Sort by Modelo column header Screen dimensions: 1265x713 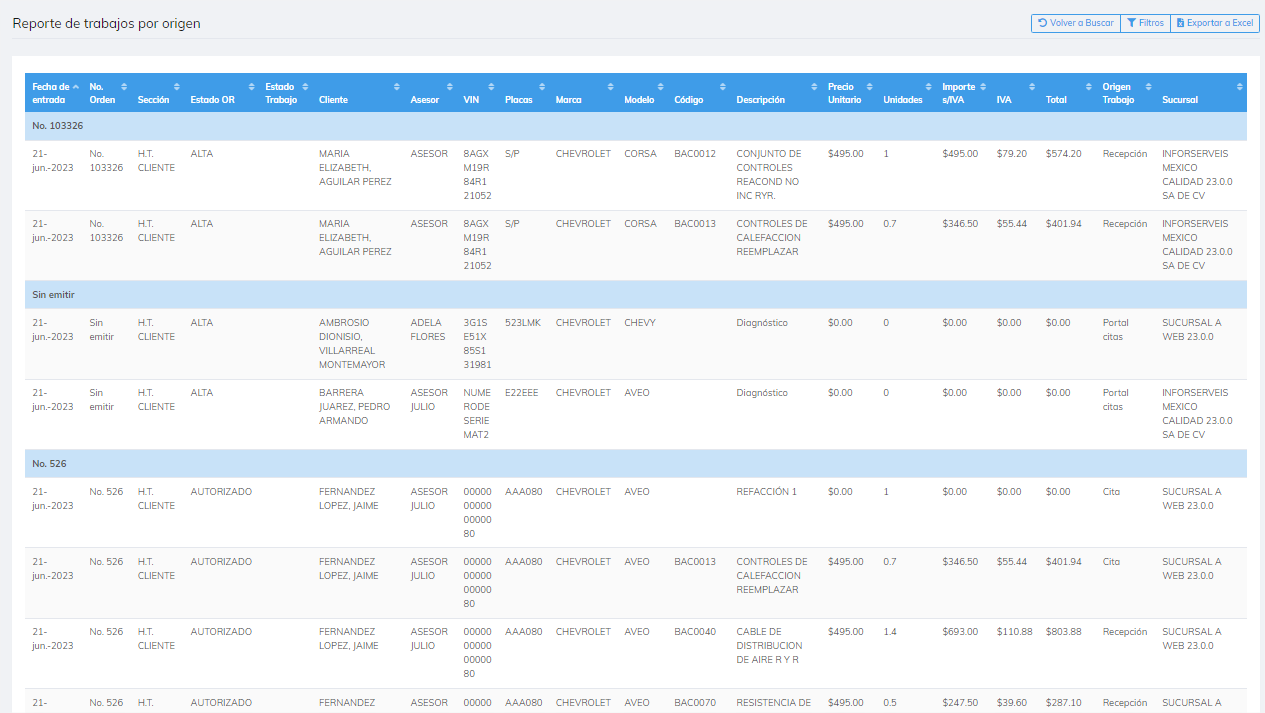tap(643, 93)
